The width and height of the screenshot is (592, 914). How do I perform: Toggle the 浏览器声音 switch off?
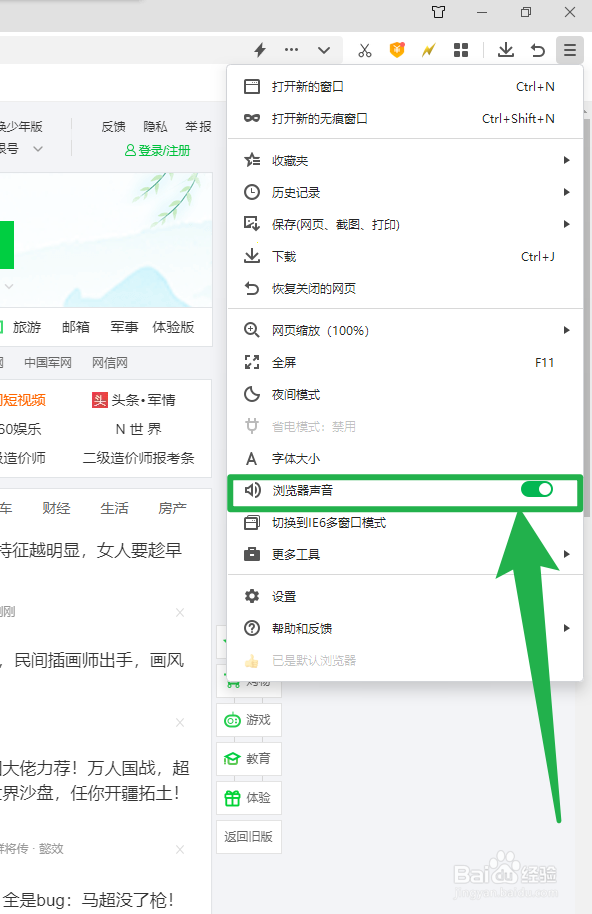(x=537, y=490)
